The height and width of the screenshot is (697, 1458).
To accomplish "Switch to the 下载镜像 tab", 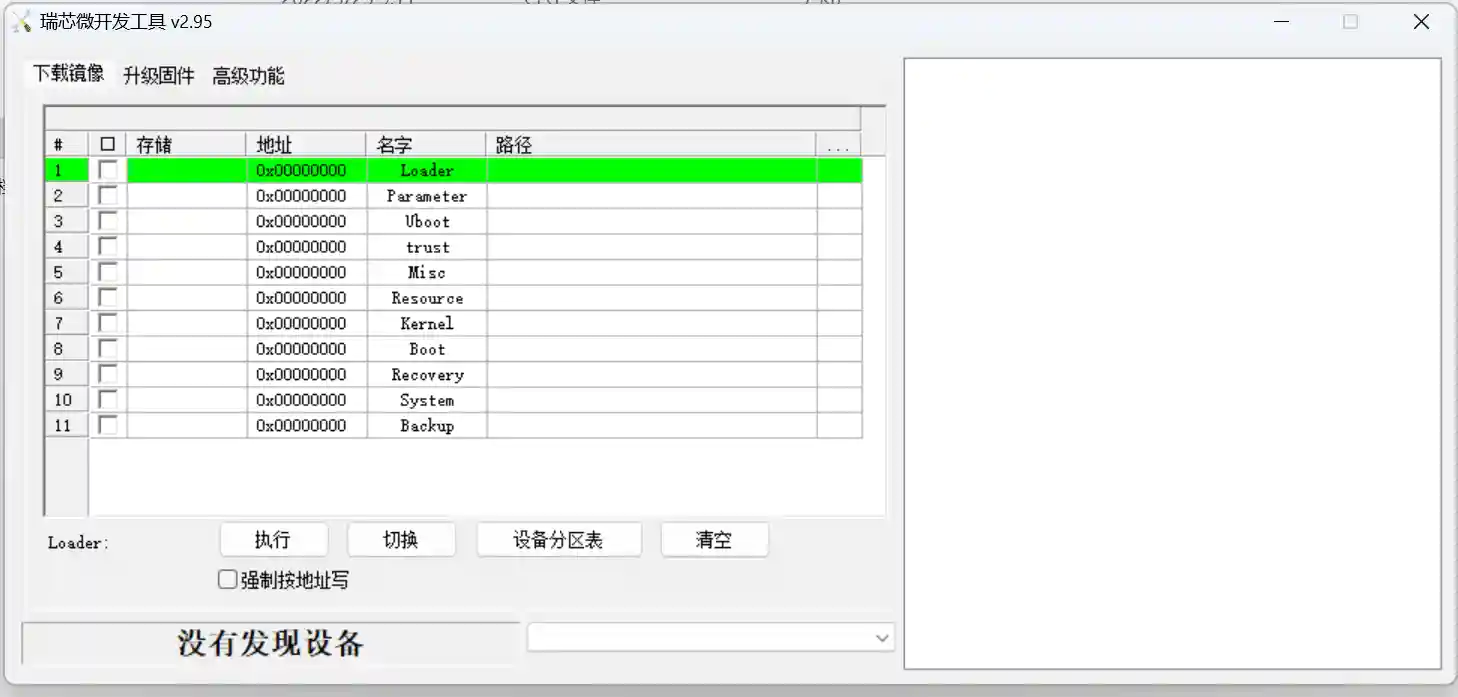I will (68, 74).
